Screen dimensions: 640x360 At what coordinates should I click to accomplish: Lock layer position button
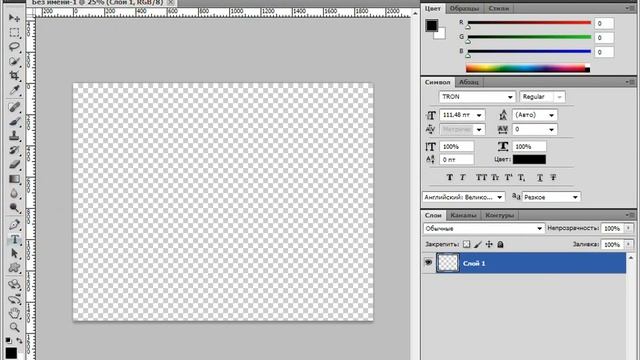coord(489,244)
